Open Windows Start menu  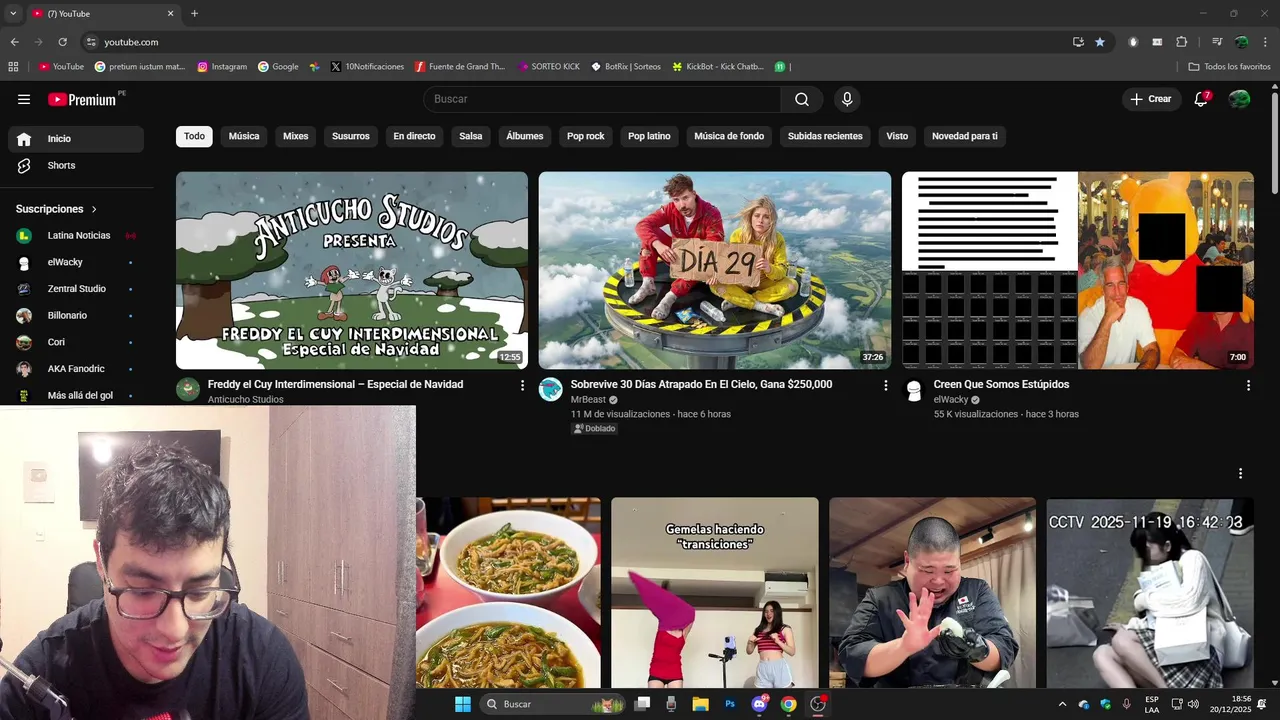pos(462,704)
